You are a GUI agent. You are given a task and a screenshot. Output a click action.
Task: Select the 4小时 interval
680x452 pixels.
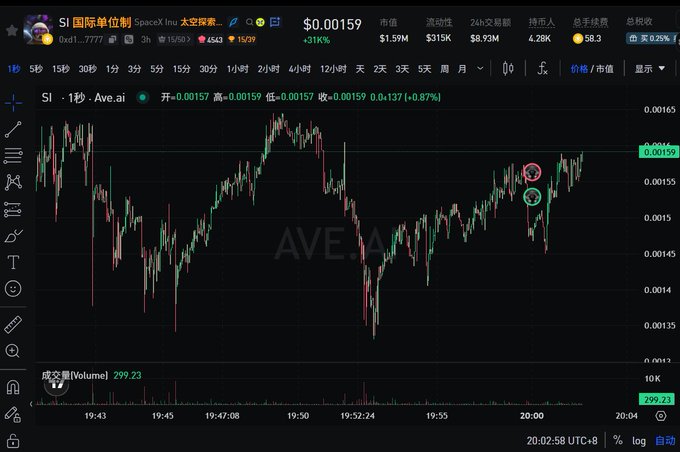pos(300,69)
